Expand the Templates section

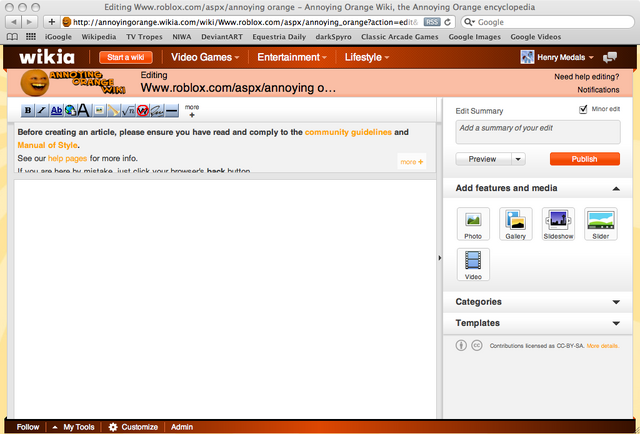pos(616,323)
